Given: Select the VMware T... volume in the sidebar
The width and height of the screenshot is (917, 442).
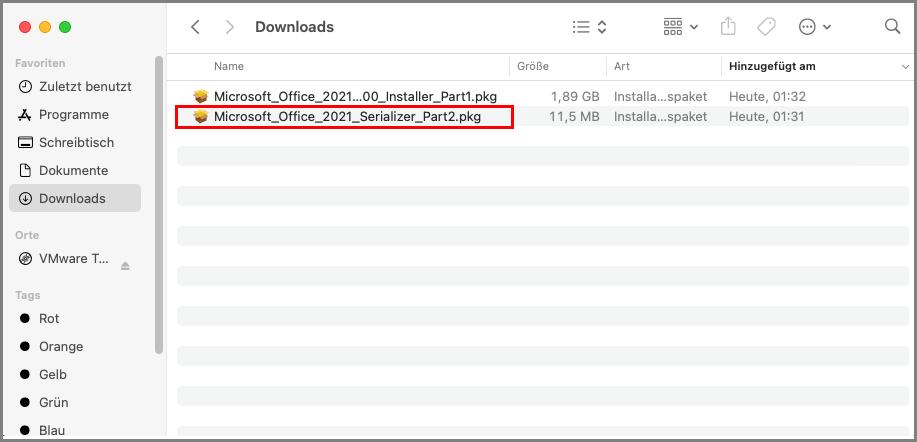Looking at the screenshot, I should pyautogui.click(x=75, y=259).
